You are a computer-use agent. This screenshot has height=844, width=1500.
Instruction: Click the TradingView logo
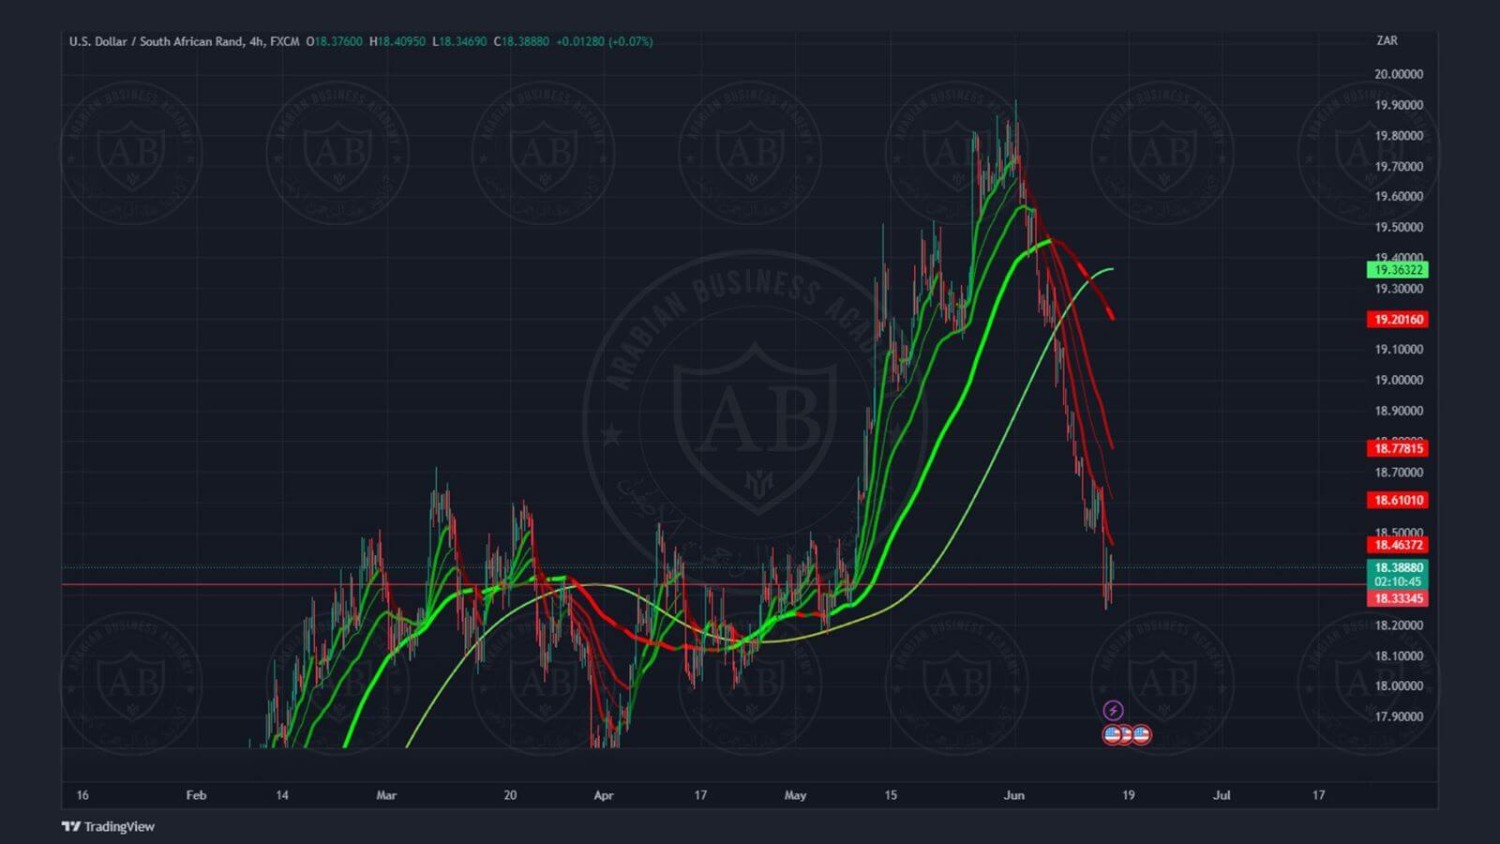pos(108,826)
